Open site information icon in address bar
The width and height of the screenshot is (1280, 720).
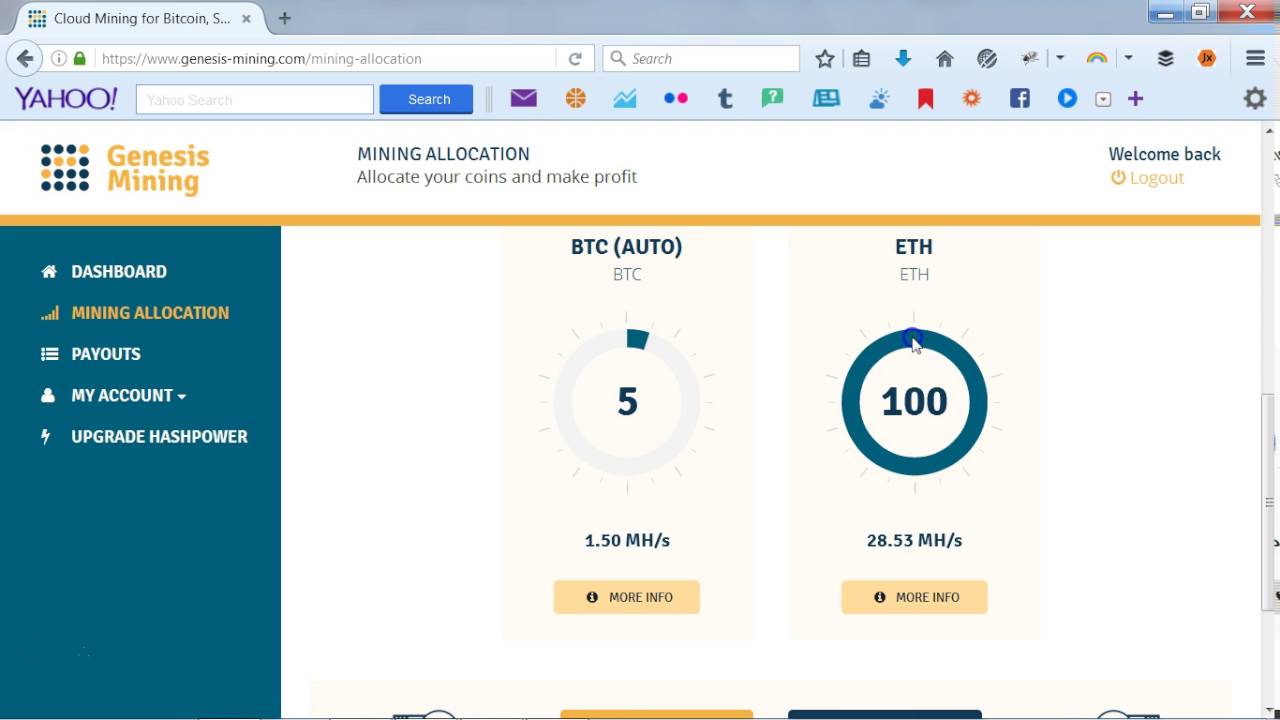tap(58, 59)
